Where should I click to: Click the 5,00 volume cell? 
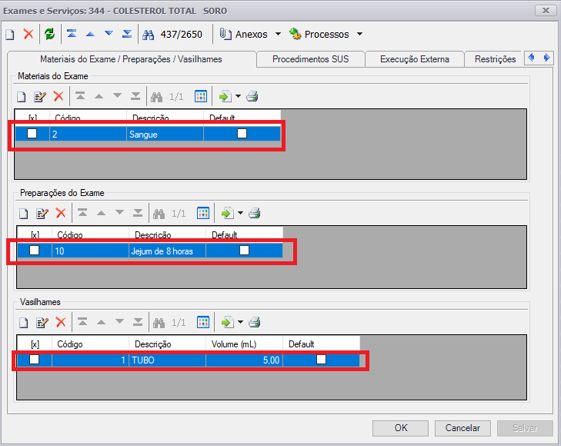[244, 360]
